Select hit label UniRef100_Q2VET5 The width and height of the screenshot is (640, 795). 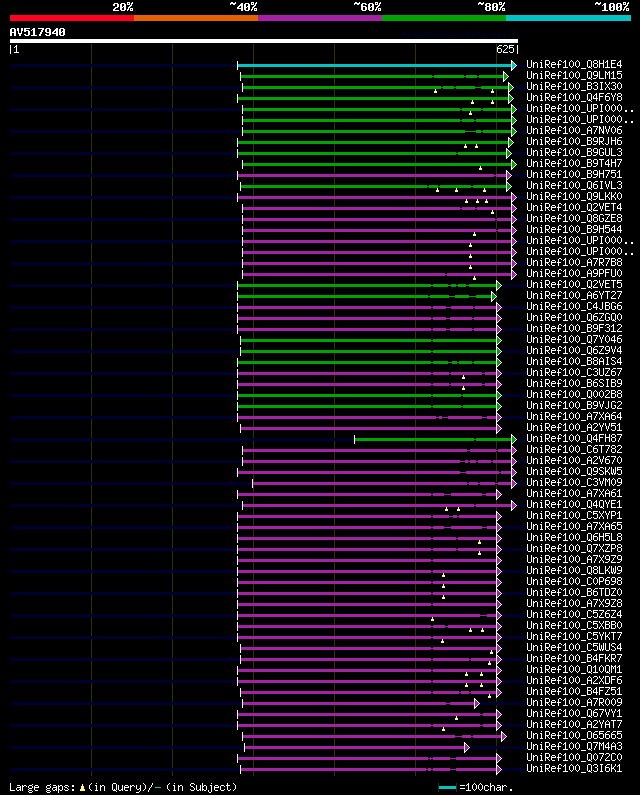coord(574,284)
